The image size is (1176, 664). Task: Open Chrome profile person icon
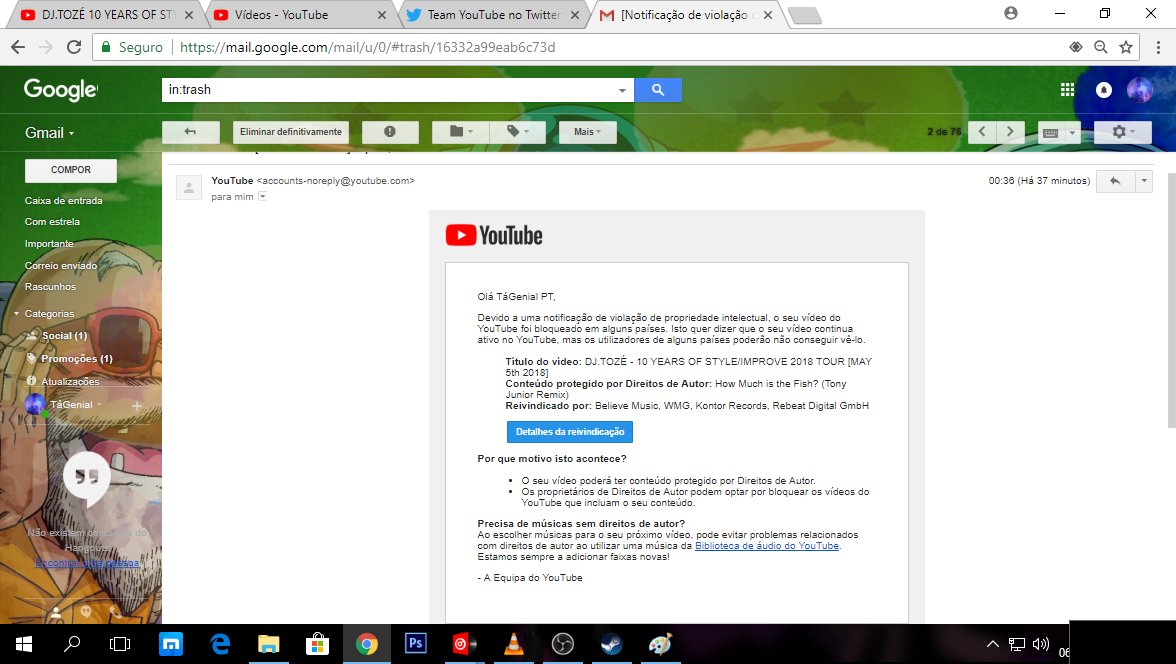1011,14
